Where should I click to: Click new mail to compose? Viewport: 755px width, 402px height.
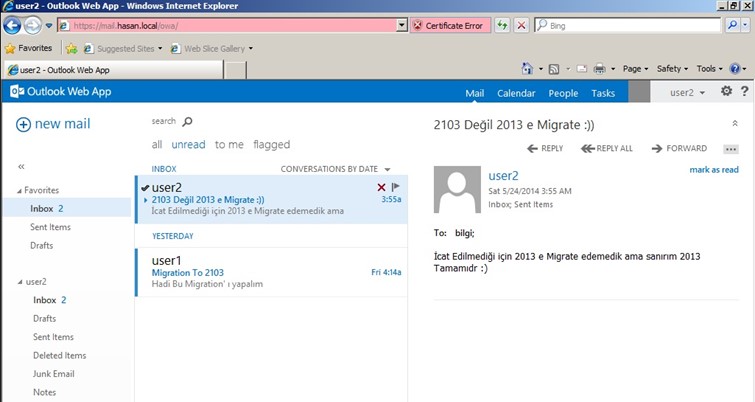tap(53, 124)
